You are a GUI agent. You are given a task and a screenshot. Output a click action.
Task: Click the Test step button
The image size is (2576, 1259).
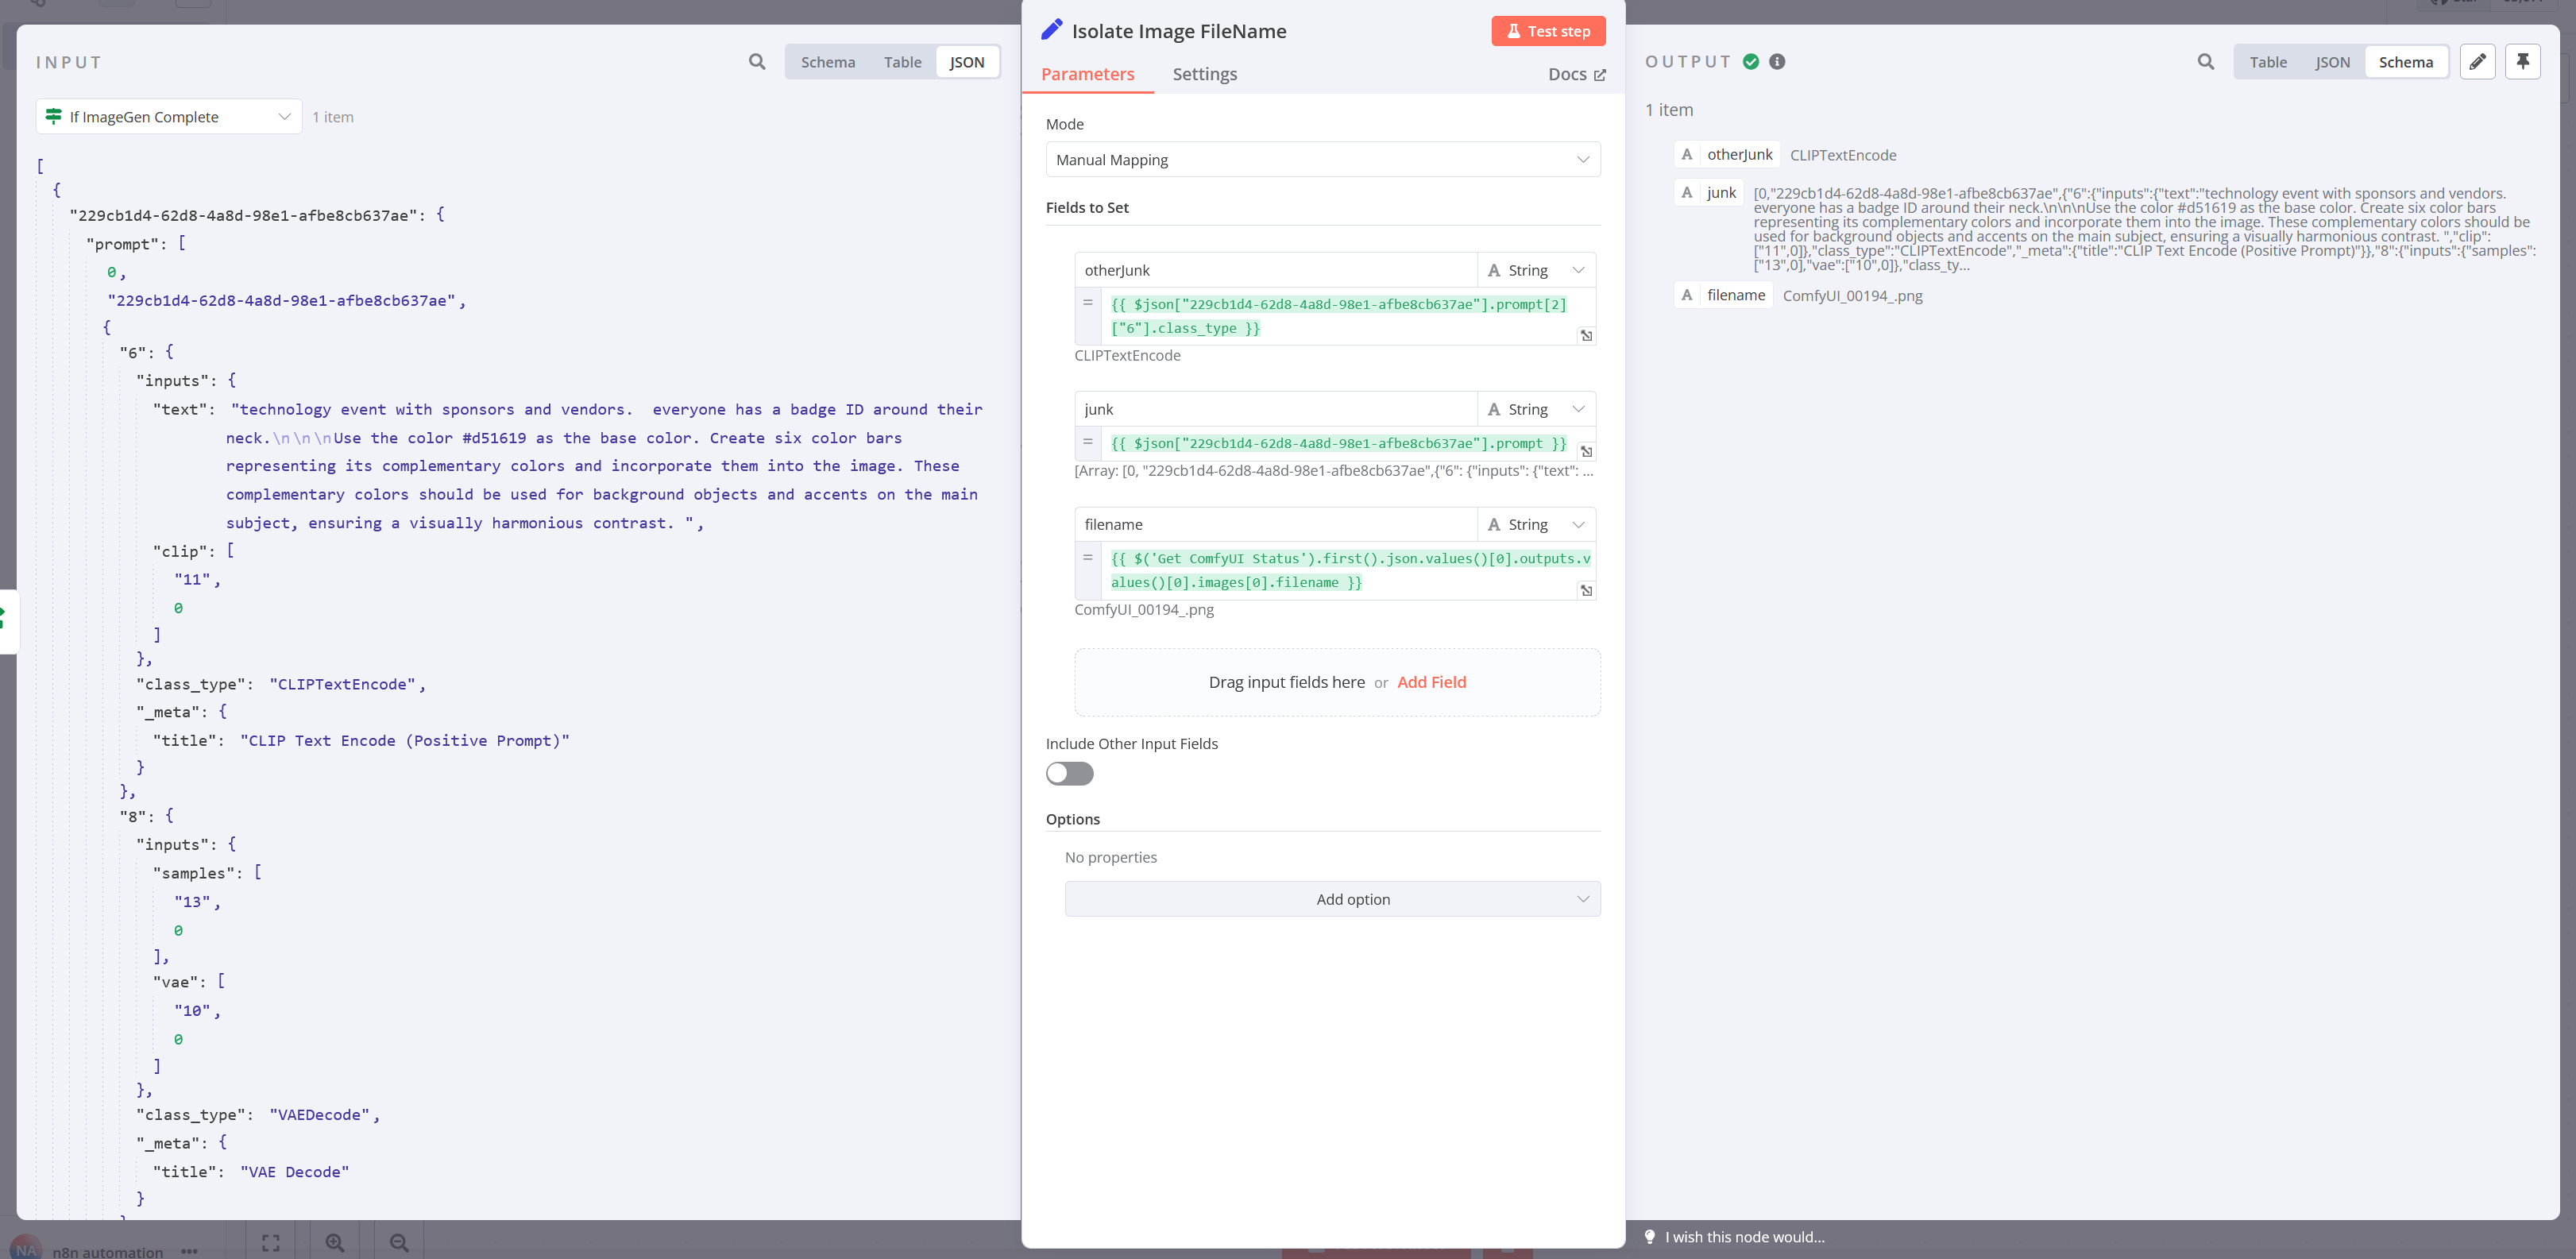(1547, 31)
